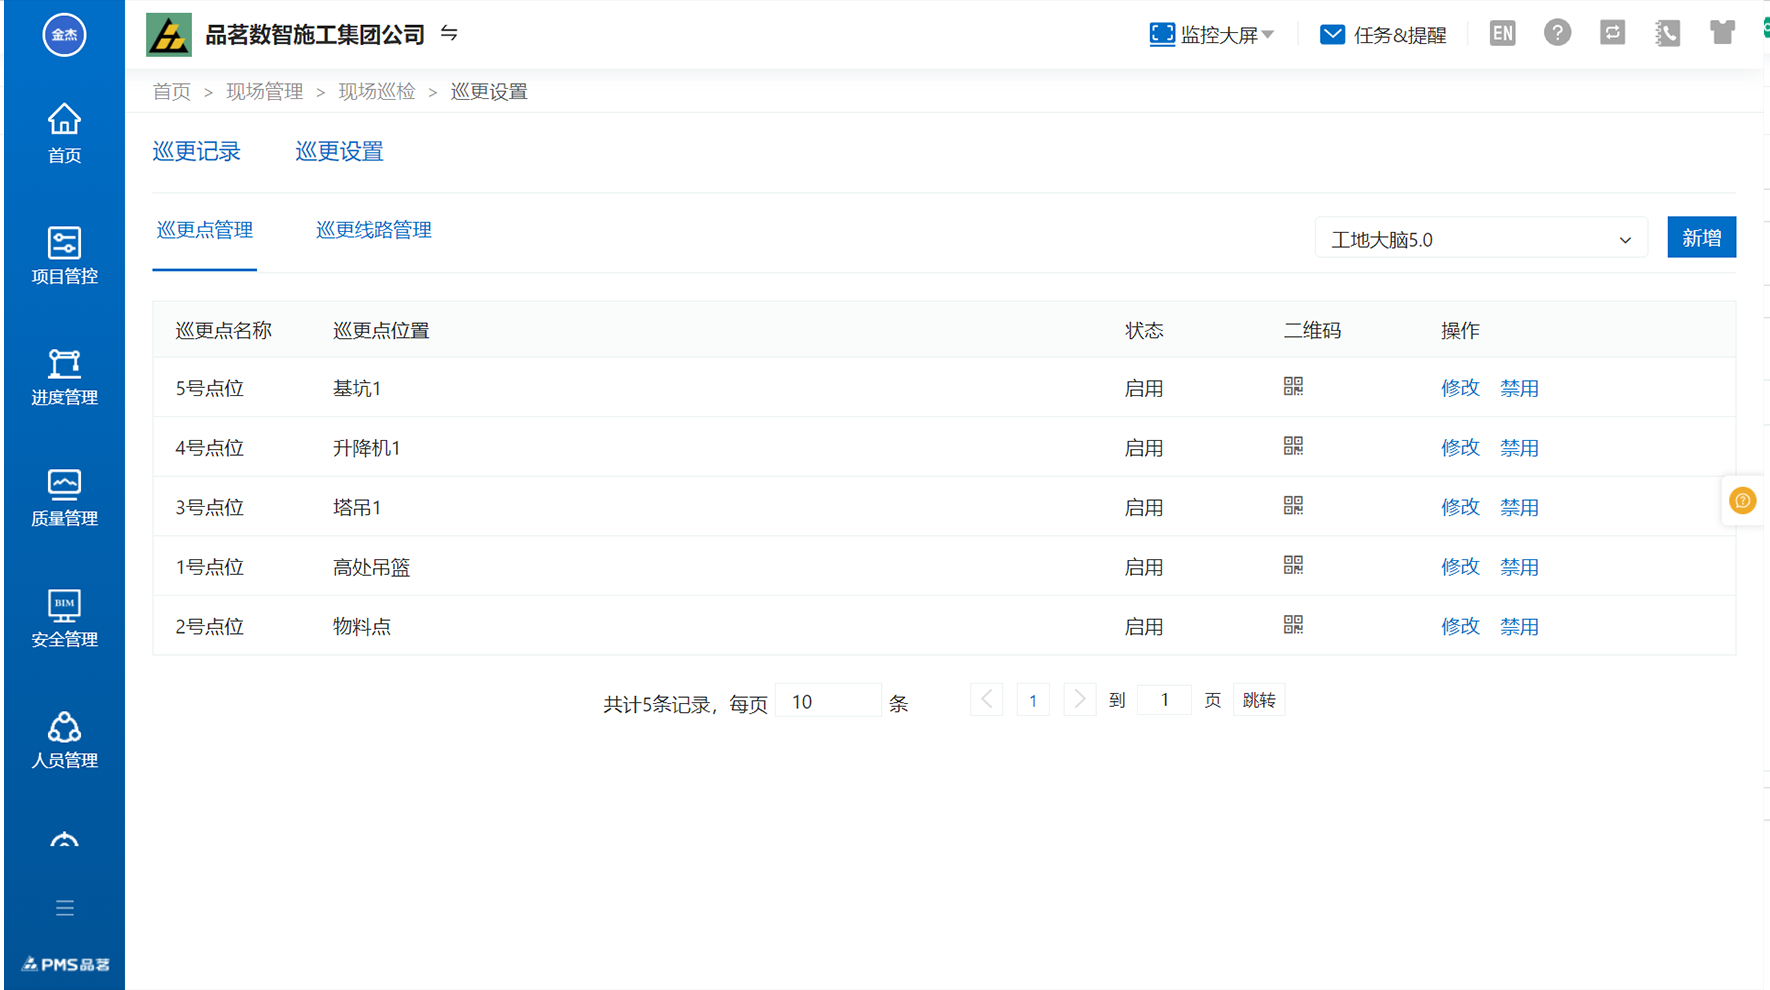The width and height of the screenshot is (1770, 990).
Task: Switch language with the EN icon
Action: click(x=1502, y=33)
